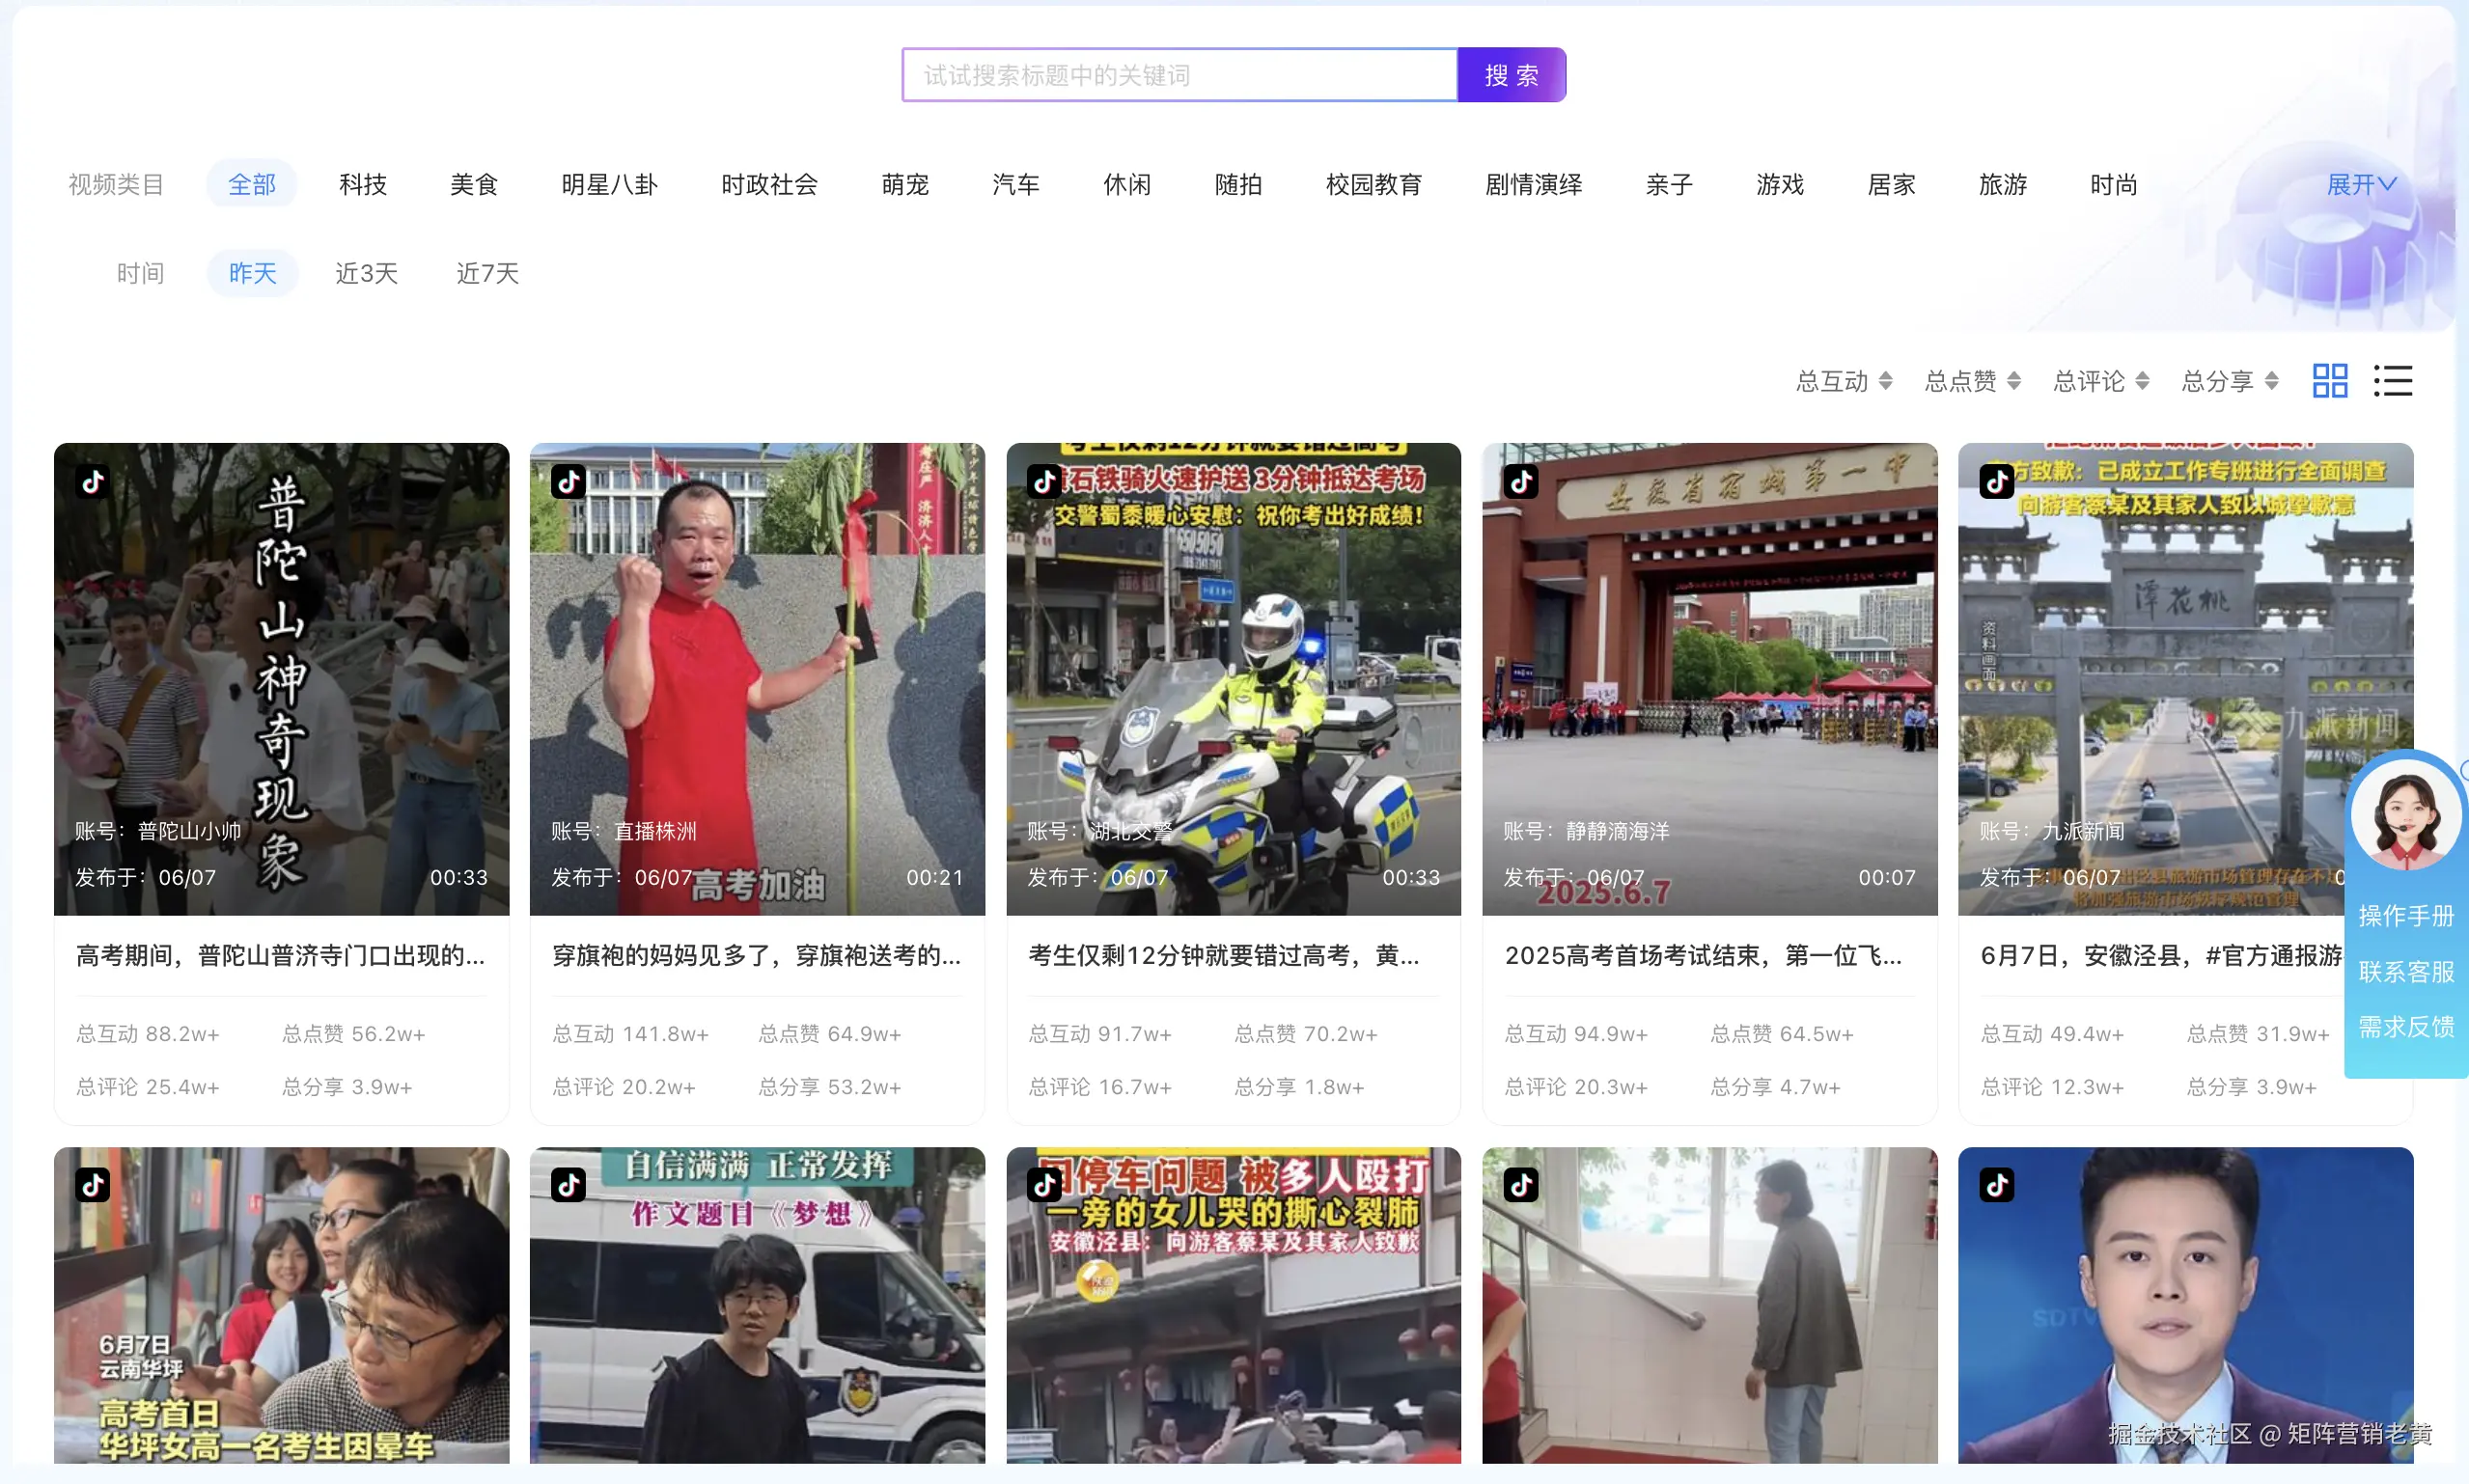Click the 搜索 search button

coord(1512,74)
